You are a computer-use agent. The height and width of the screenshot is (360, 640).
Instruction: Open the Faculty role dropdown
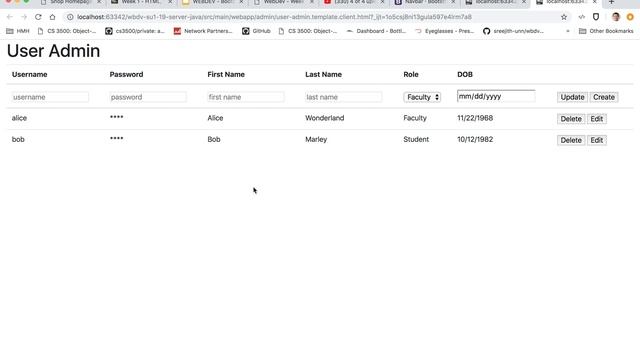422,97
